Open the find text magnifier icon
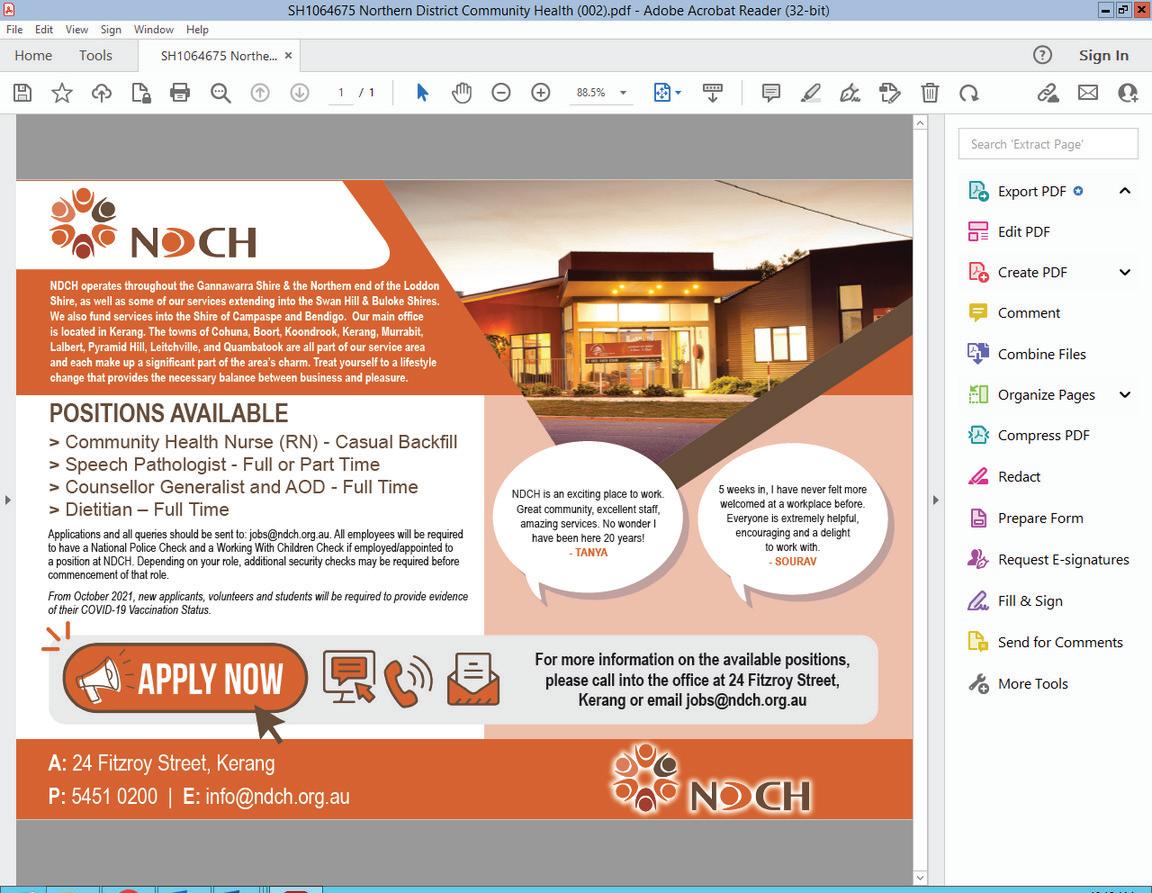Viewport: 1152px width, 893px height. pos(220,93)
